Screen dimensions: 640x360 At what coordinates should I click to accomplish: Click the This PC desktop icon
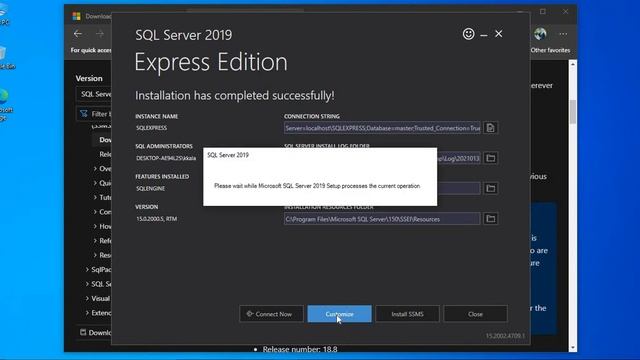click(x=3, y=15)
